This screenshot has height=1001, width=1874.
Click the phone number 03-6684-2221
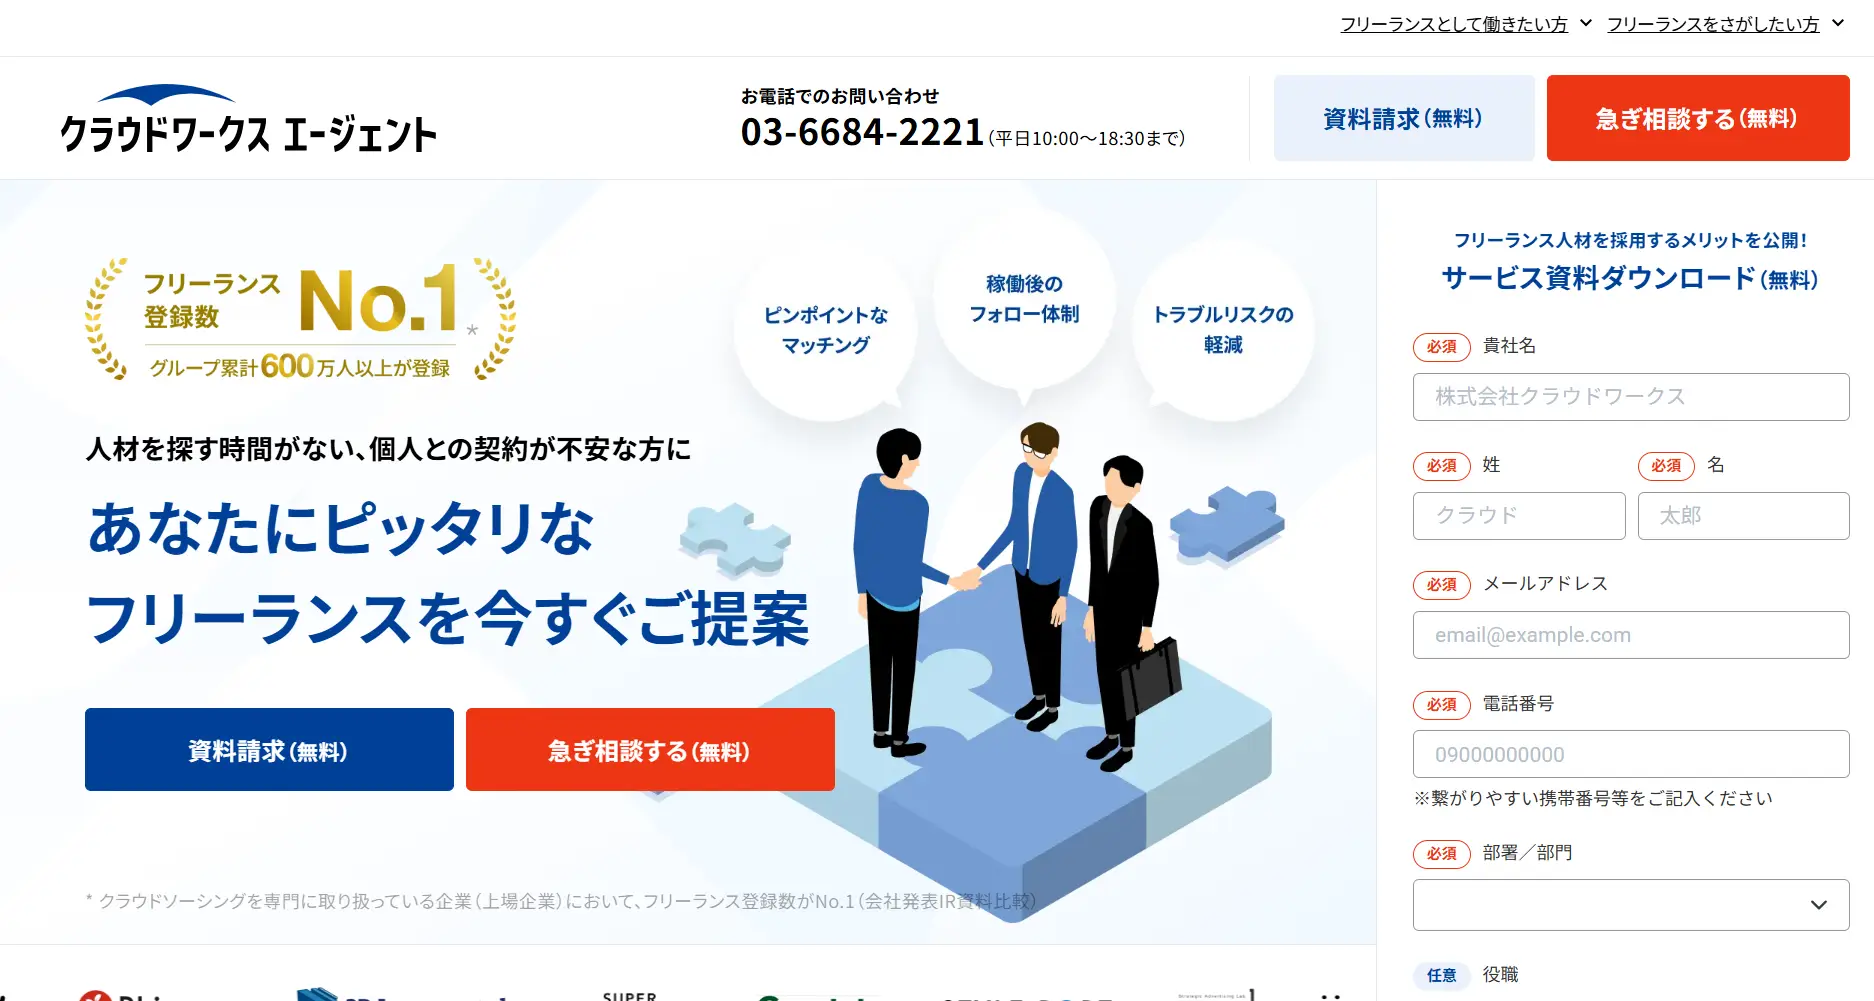pyautogui.click(x=862, y=132)
